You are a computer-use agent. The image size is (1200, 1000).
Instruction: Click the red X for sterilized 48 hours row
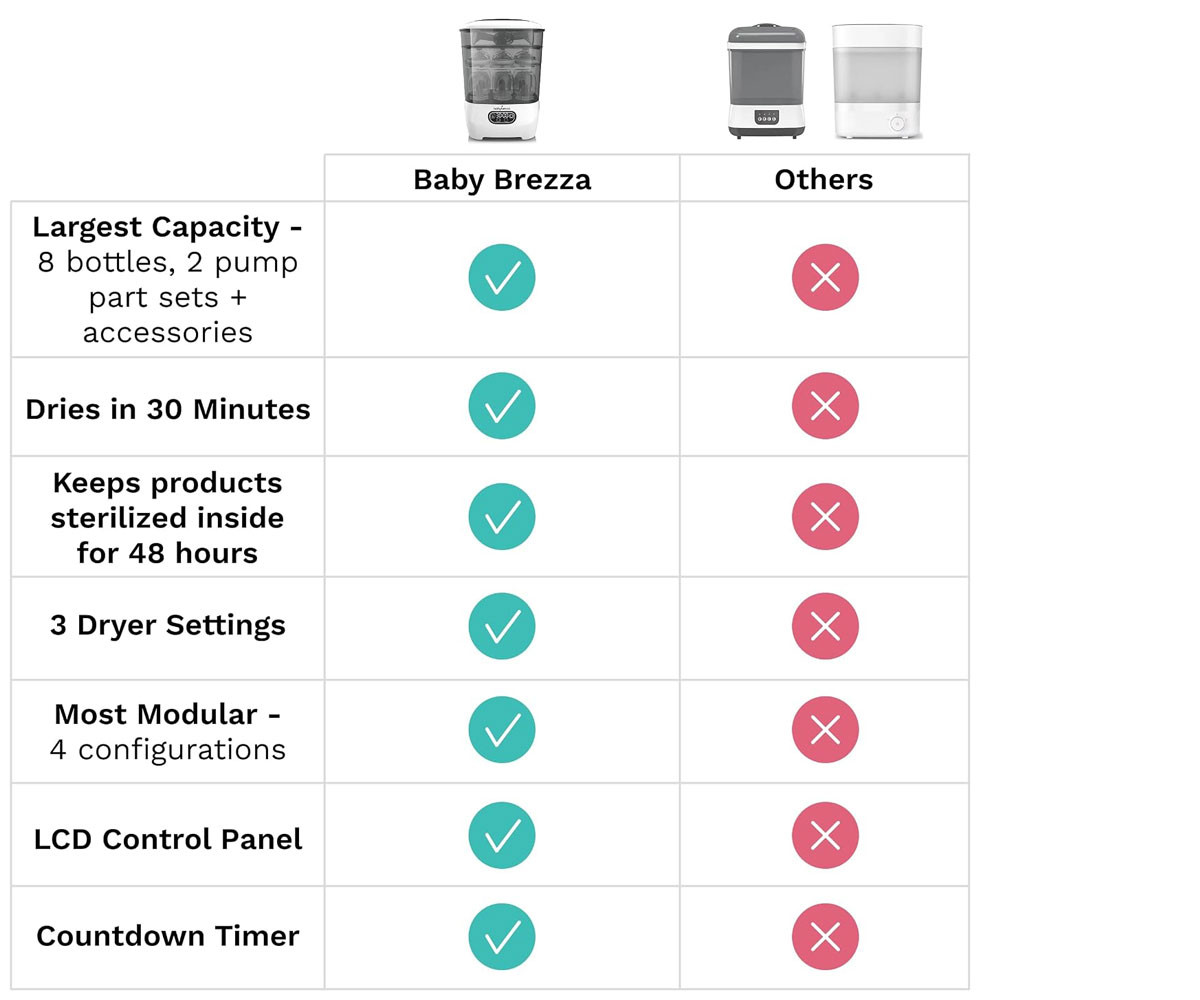(825, 516)
